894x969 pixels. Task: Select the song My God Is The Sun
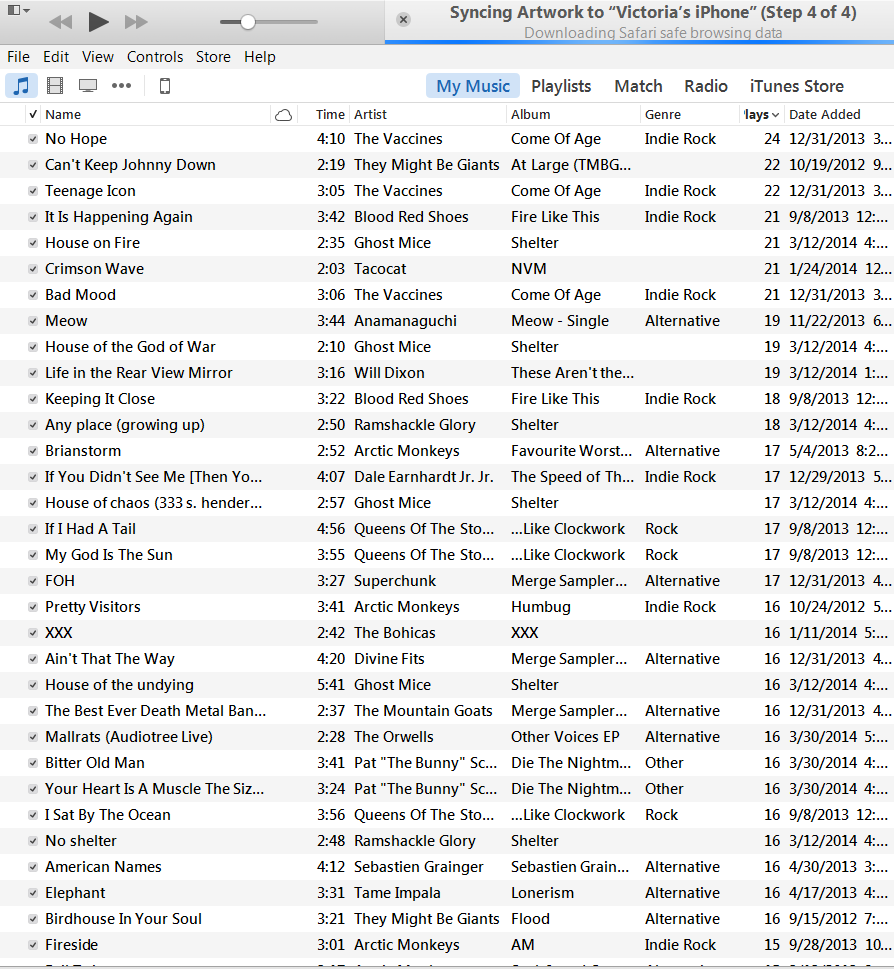tap(109, 555)
